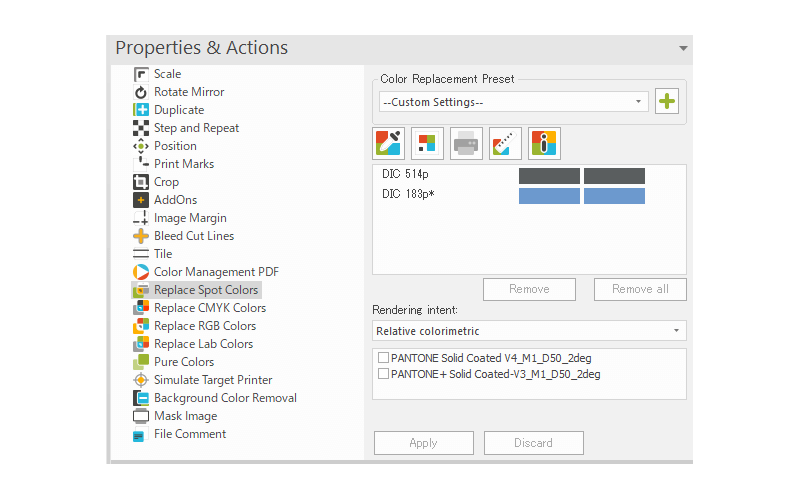Open the Color Replacement Preset dropdown
This screenshot has height=500, width=800.
[514, 102]
